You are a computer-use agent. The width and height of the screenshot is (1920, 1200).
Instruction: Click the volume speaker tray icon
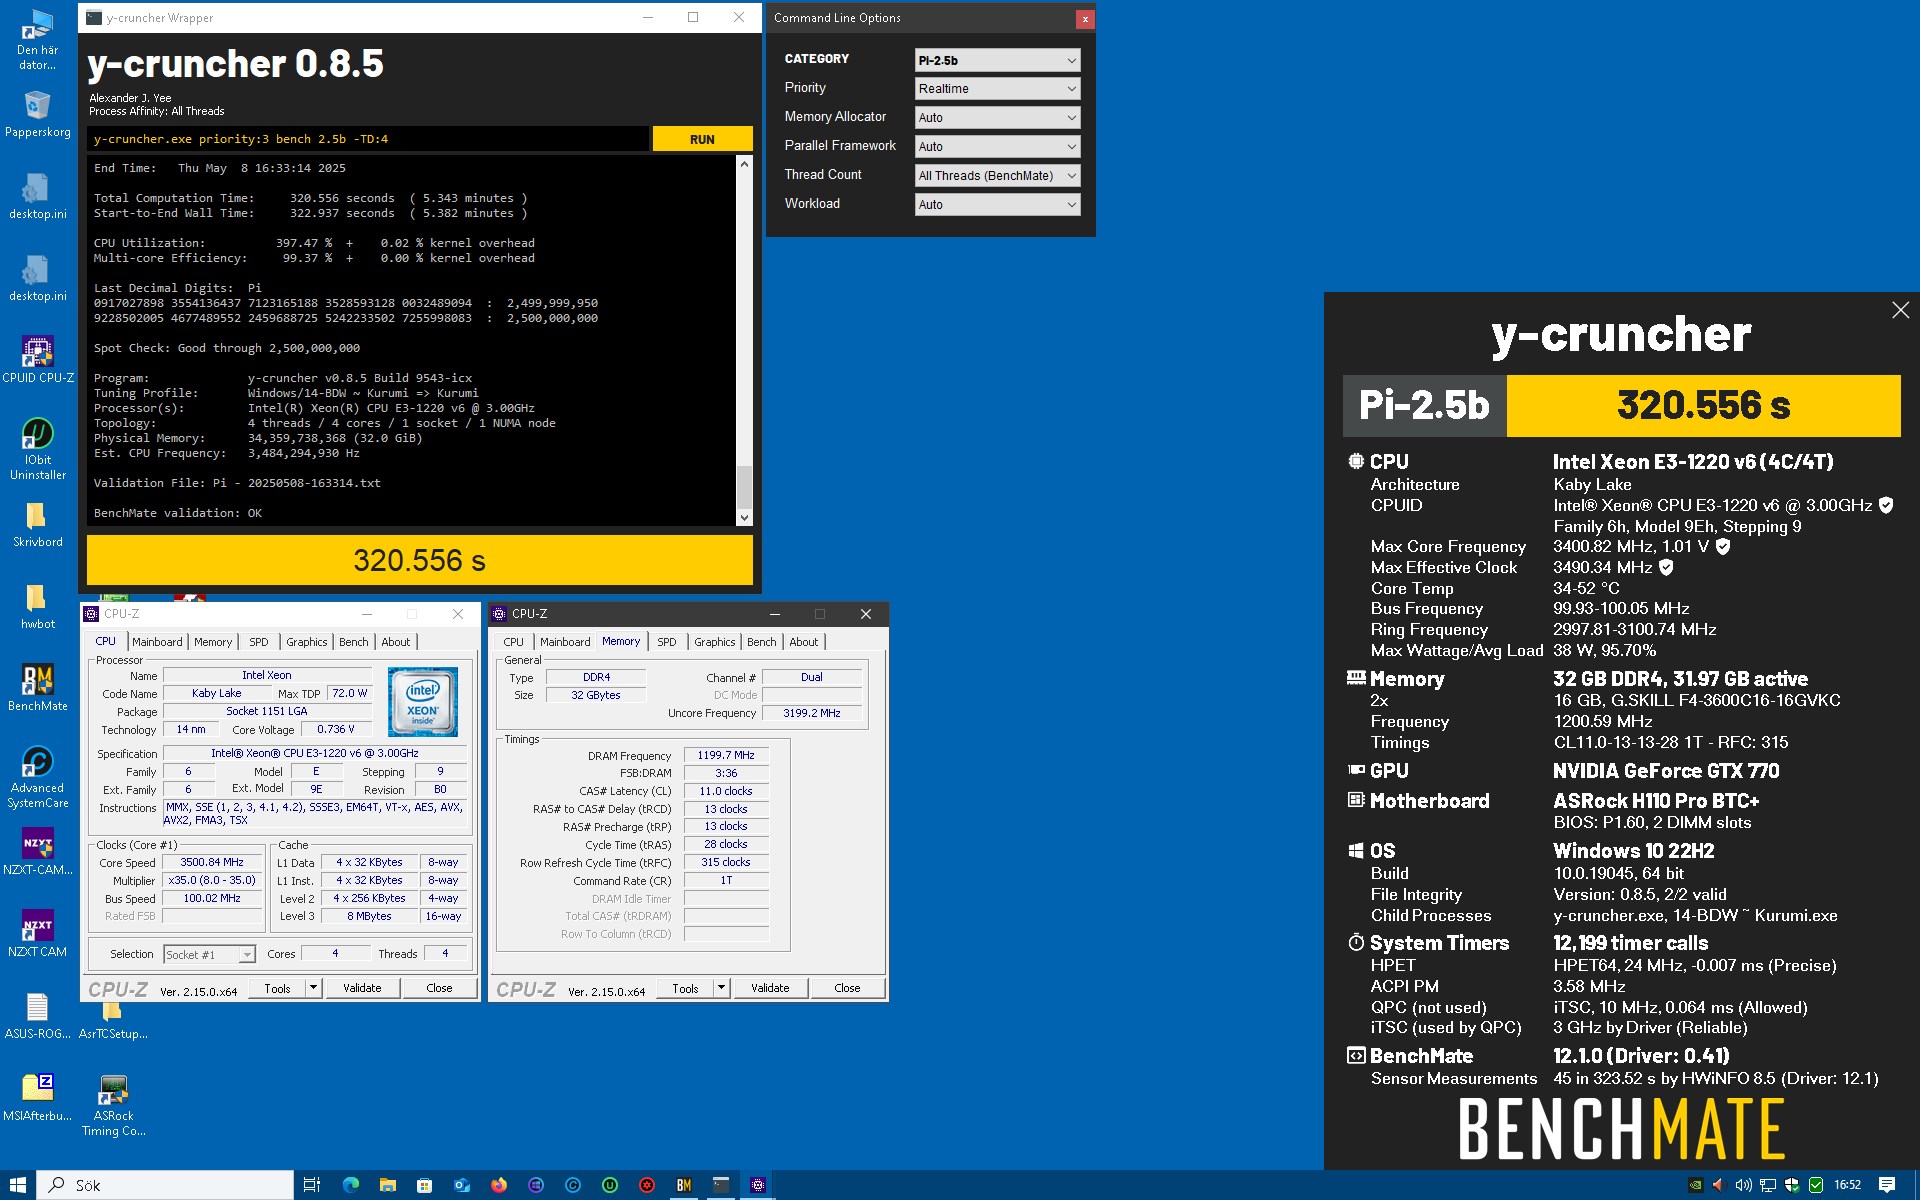coord(1743,1185)
